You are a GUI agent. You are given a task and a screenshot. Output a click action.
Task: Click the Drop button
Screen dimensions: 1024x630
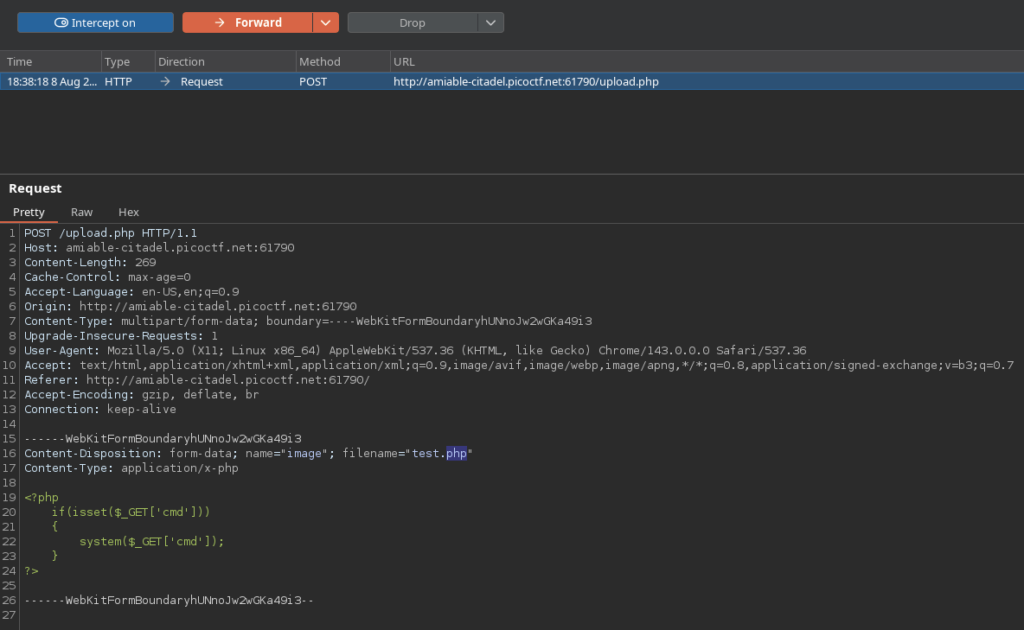coord(412,23)
